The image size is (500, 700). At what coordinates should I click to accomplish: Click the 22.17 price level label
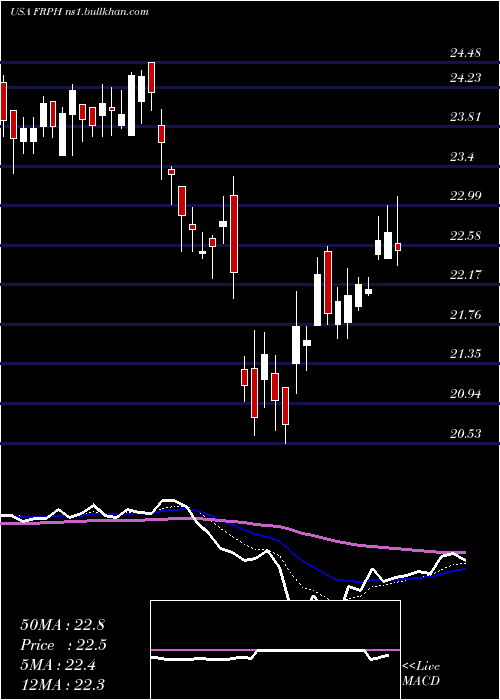click(x=465, y=275)
